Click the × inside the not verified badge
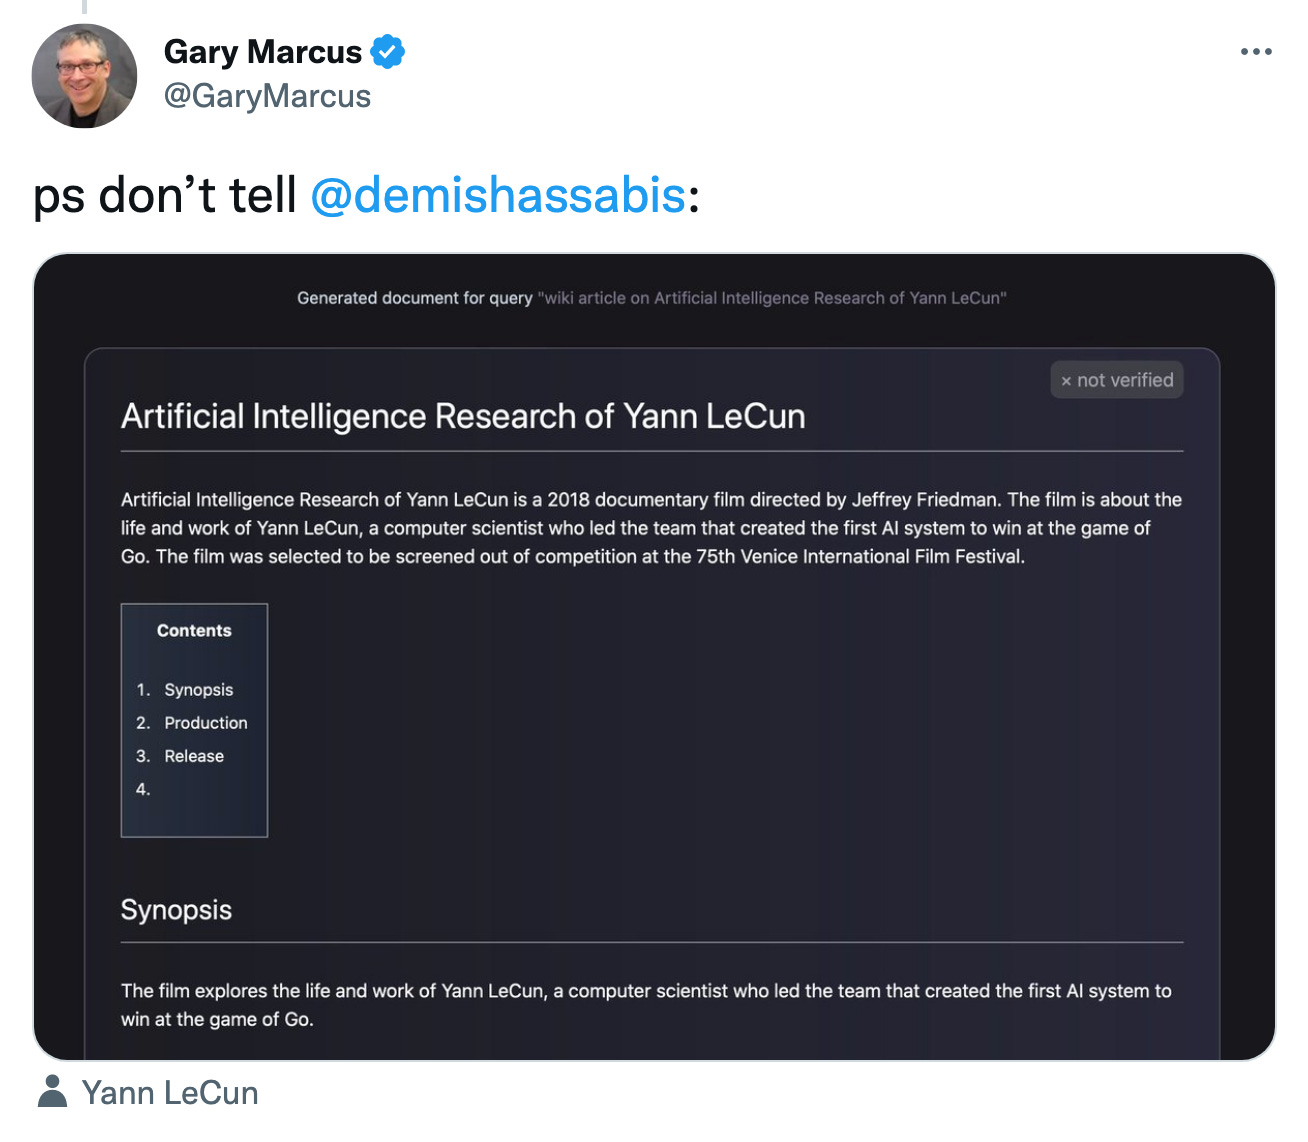1308x1142 pixels. pos(1065,380)
